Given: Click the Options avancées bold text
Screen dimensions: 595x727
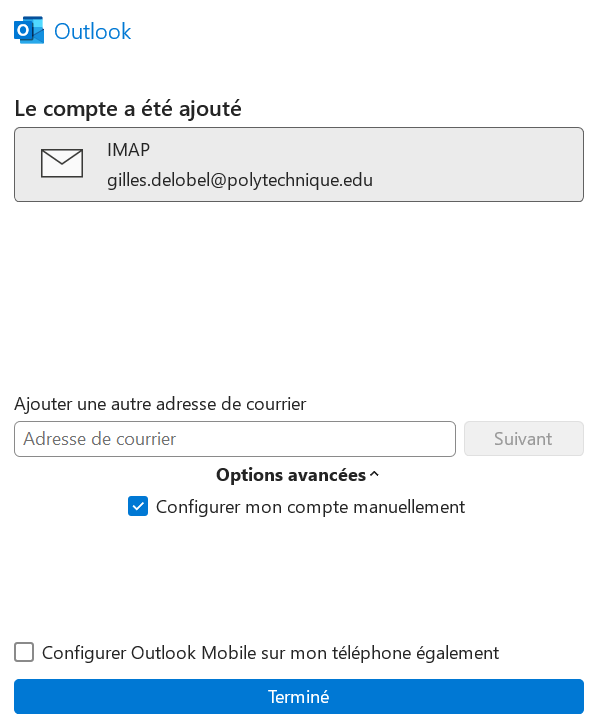Looking at the screenshot, I should point(291,475).
